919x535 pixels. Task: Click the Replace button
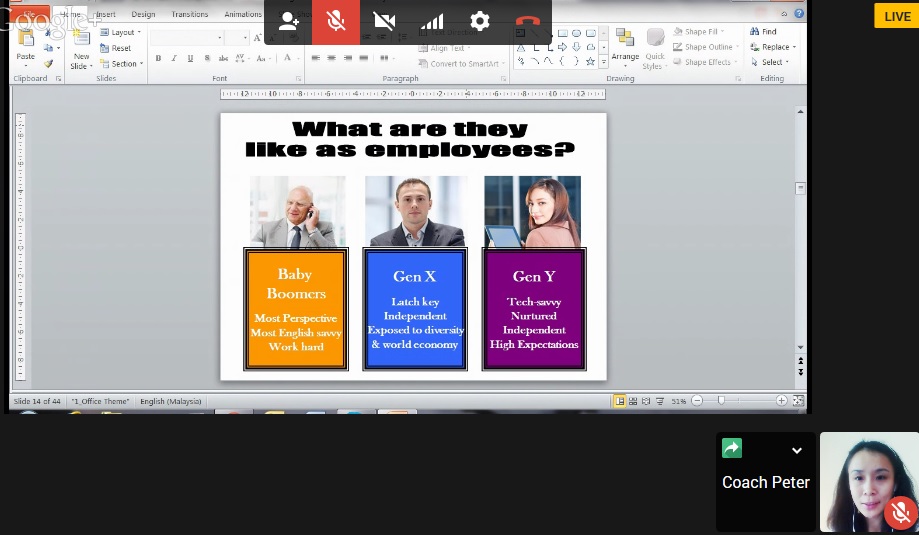(773, 47)
